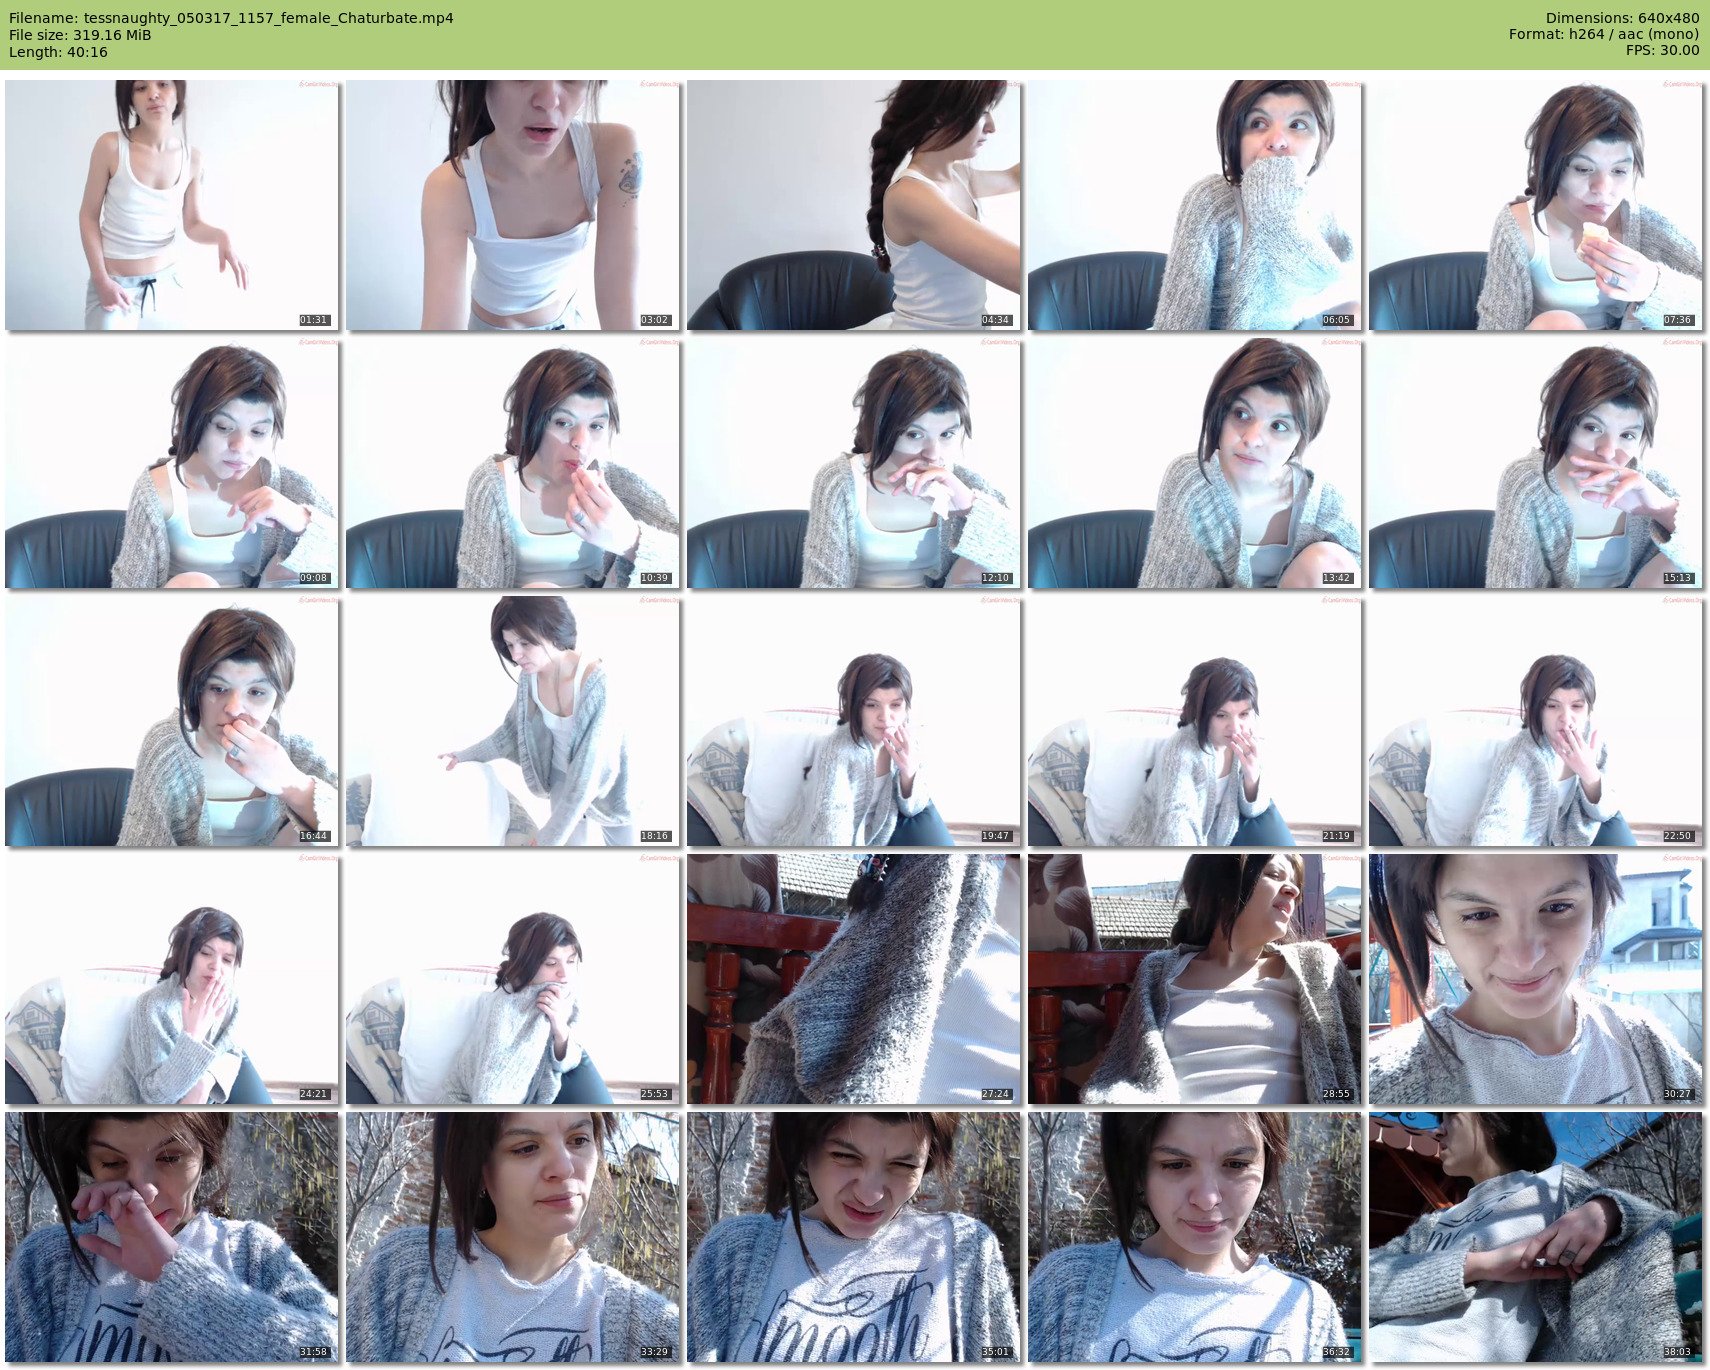Open the 24:21 frame thumbnail

pyautogui.click(x=172, y=979)
